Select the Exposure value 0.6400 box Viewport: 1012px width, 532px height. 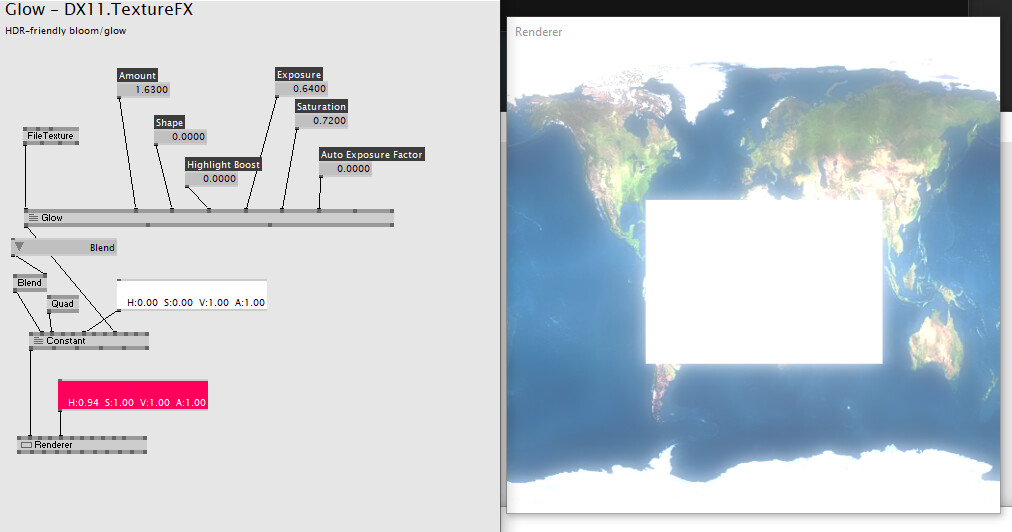[301, 88]
